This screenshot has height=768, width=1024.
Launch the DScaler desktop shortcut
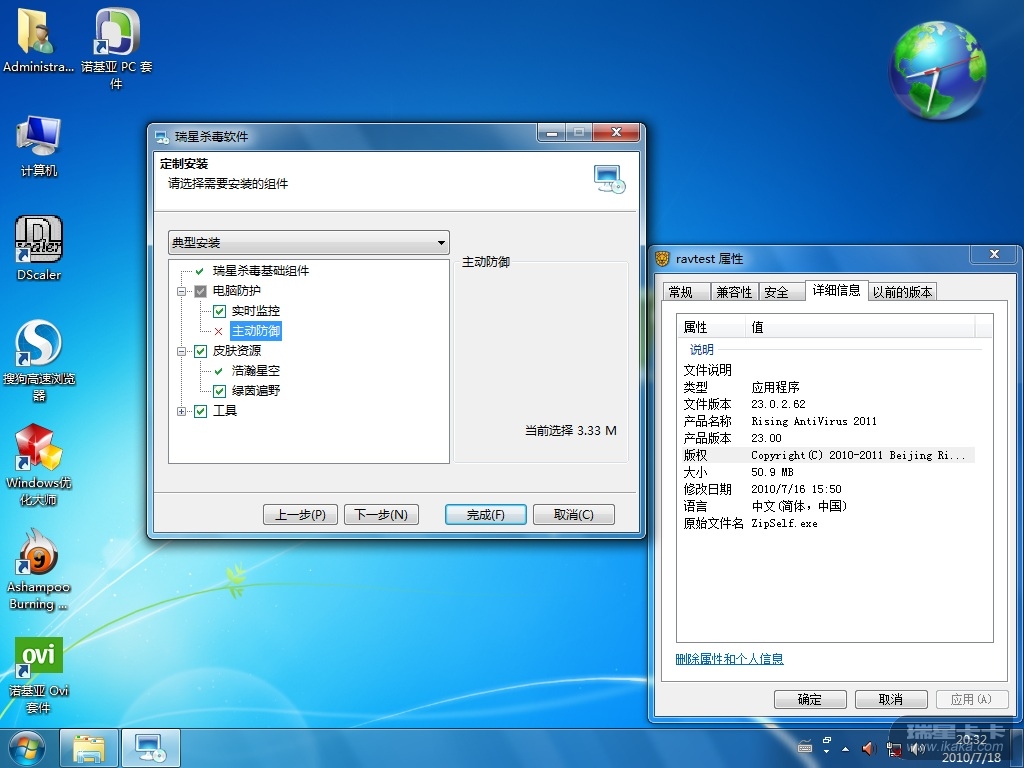[39, 248]
